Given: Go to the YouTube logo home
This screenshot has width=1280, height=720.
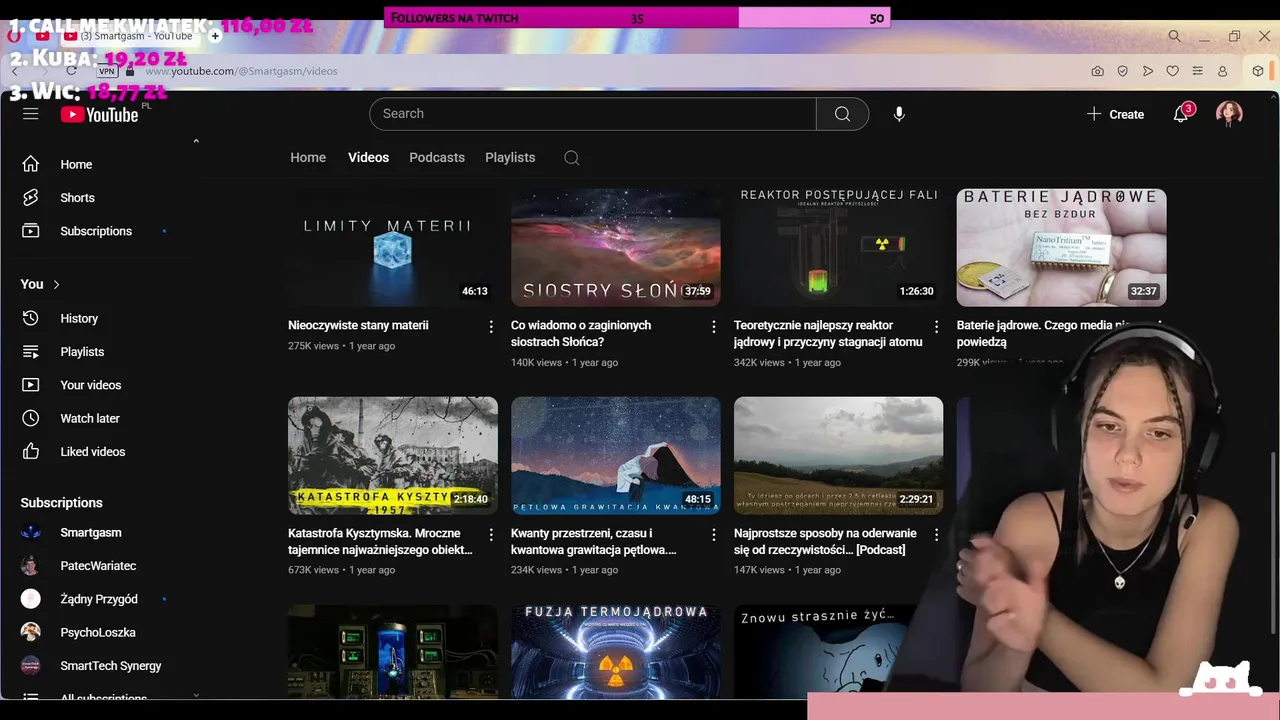Looking at the screenshot, I should pyautogui.click(x=100, y=114).
